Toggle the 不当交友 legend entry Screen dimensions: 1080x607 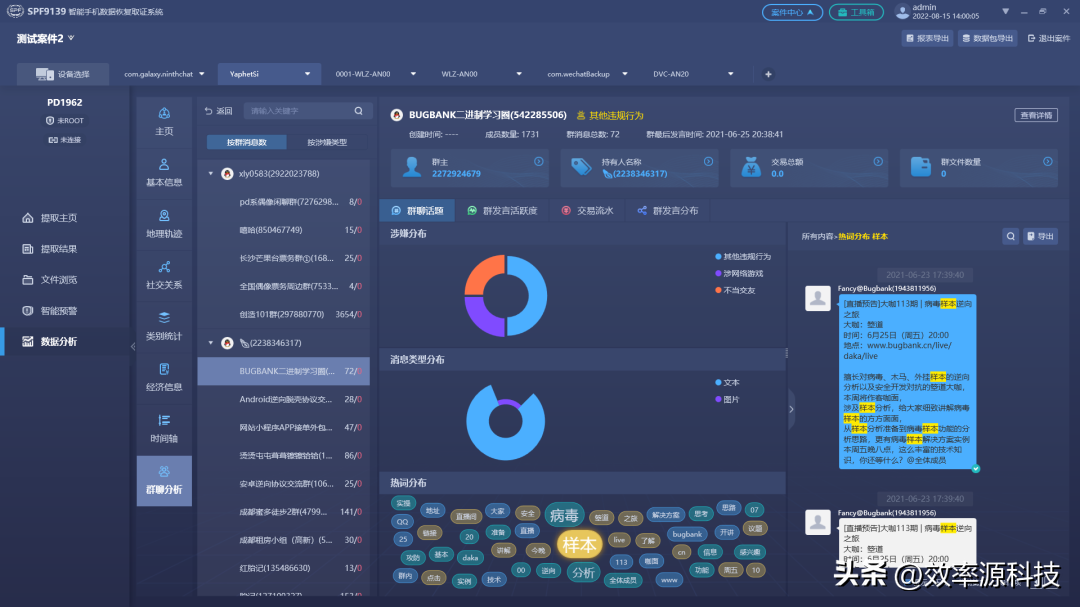click(735, 290)
